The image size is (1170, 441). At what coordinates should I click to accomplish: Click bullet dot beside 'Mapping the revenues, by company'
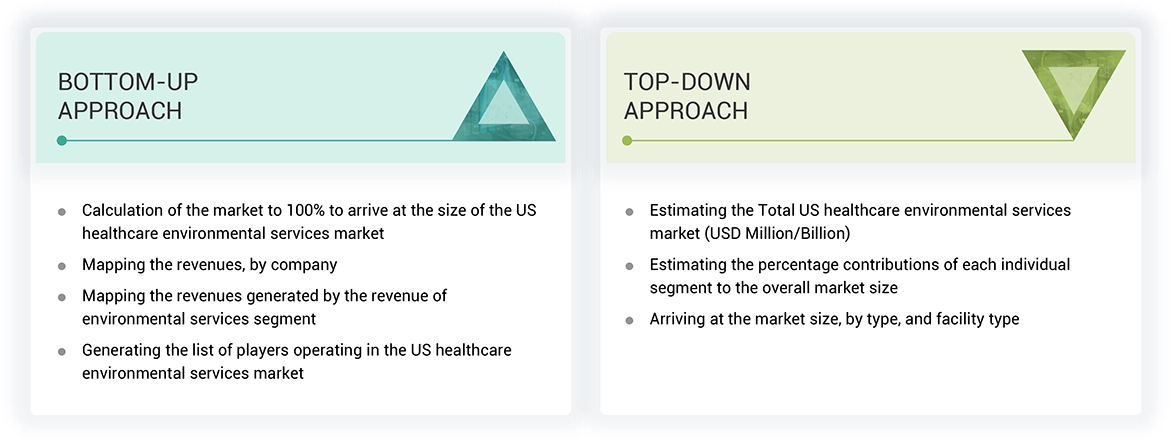62,266
